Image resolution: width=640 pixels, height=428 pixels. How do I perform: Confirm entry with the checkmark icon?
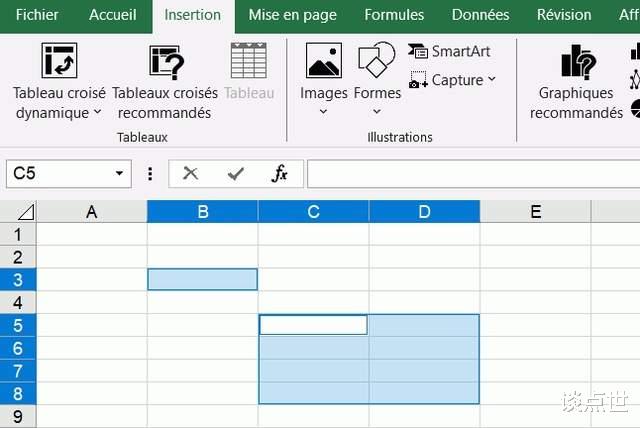pos(236,174)
